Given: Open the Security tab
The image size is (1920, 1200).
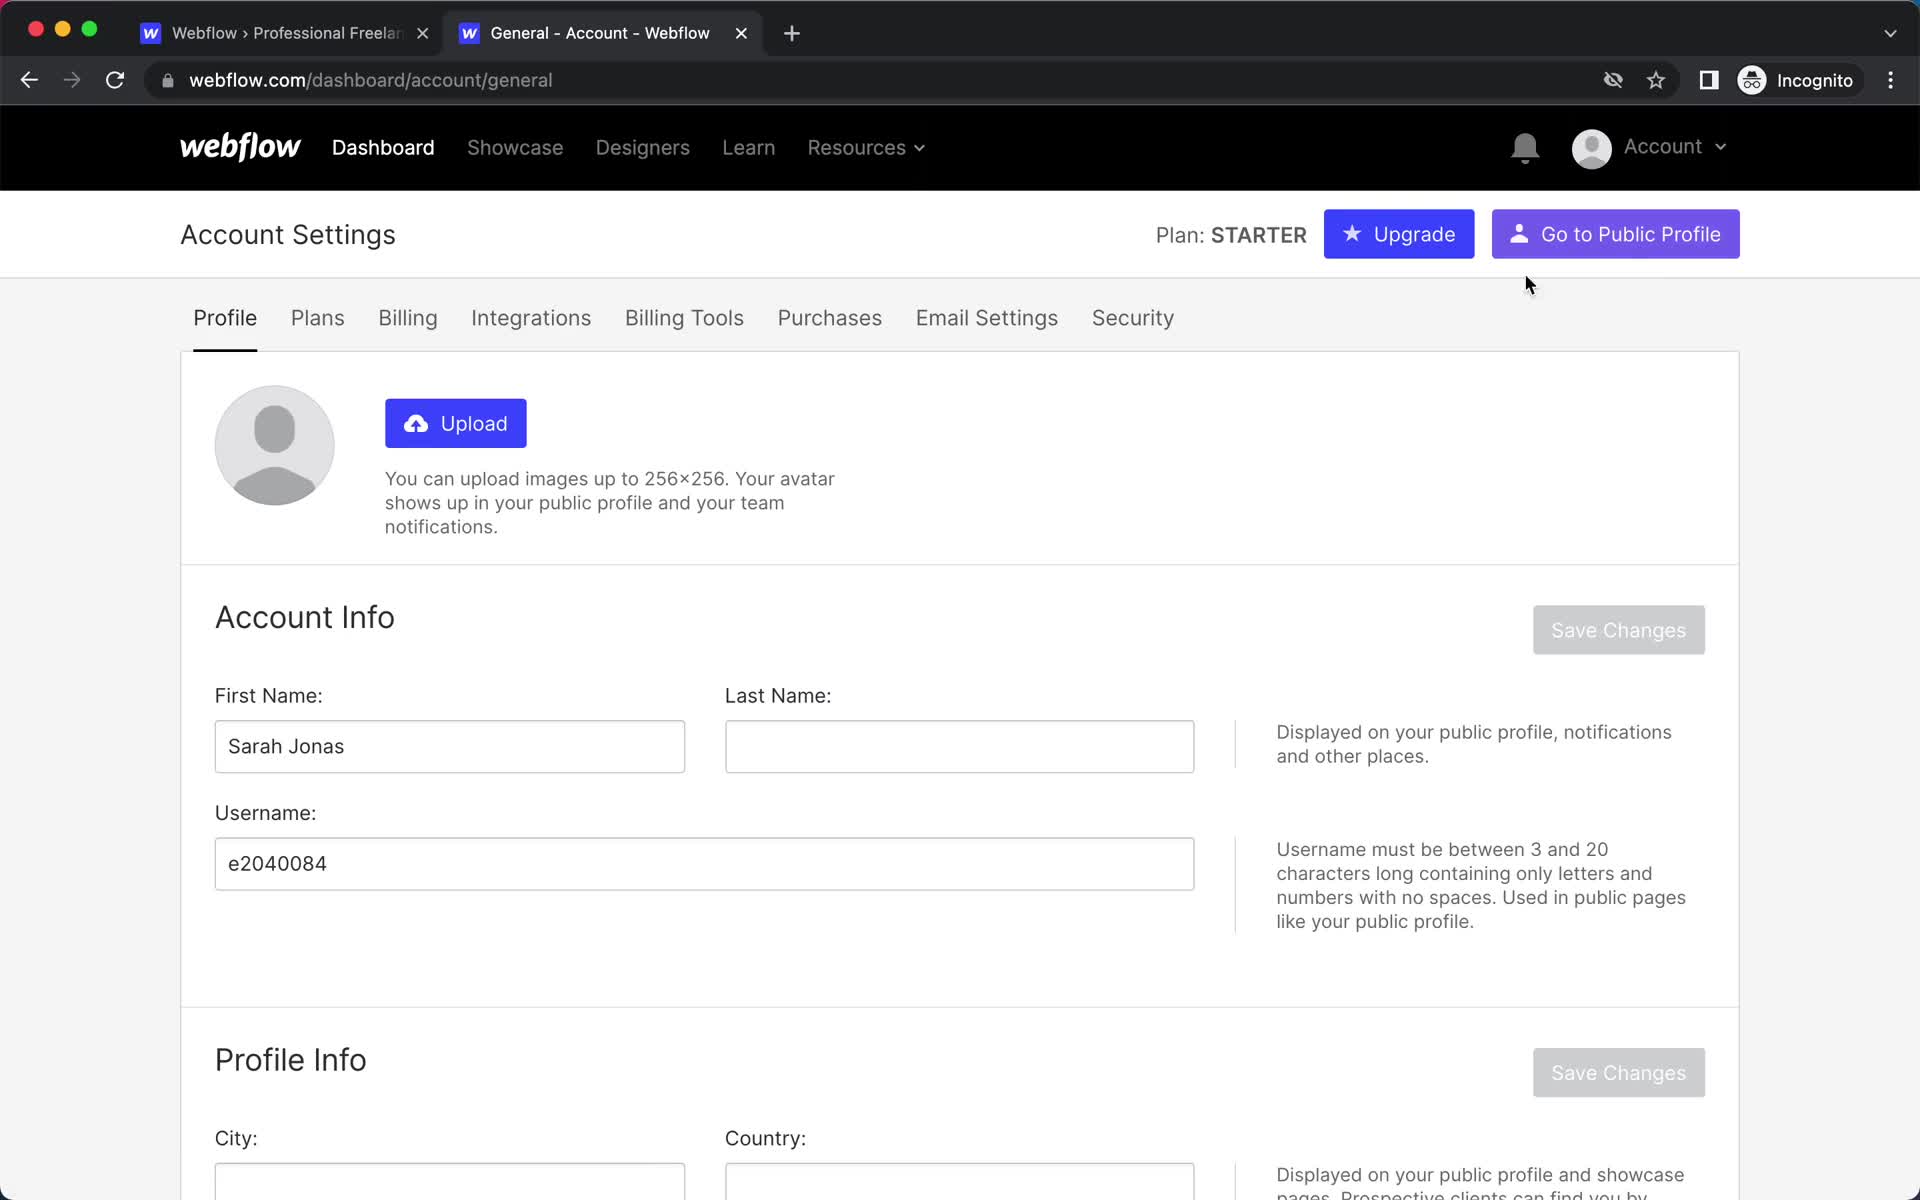Looking at the screenshot, I should tap(1133, 318).
